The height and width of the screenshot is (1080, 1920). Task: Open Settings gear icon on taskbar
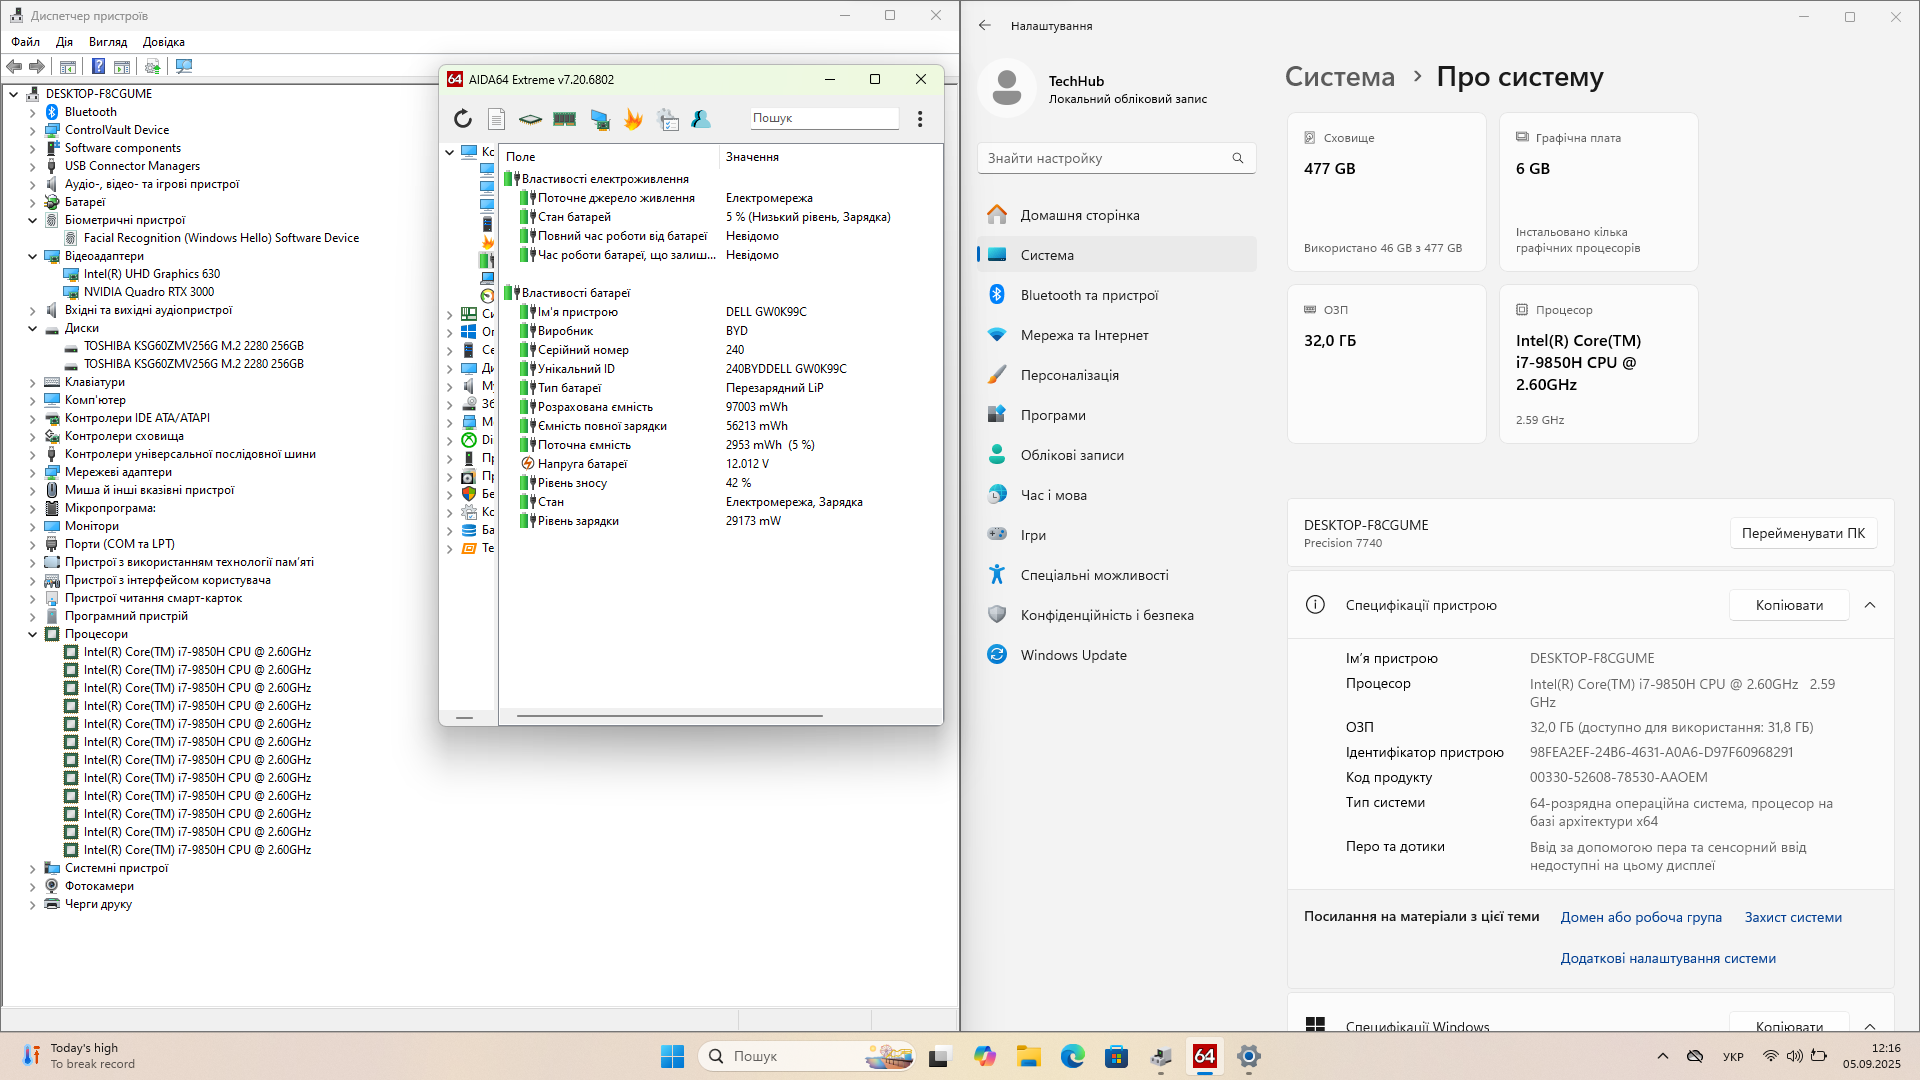point(1249,1056)
